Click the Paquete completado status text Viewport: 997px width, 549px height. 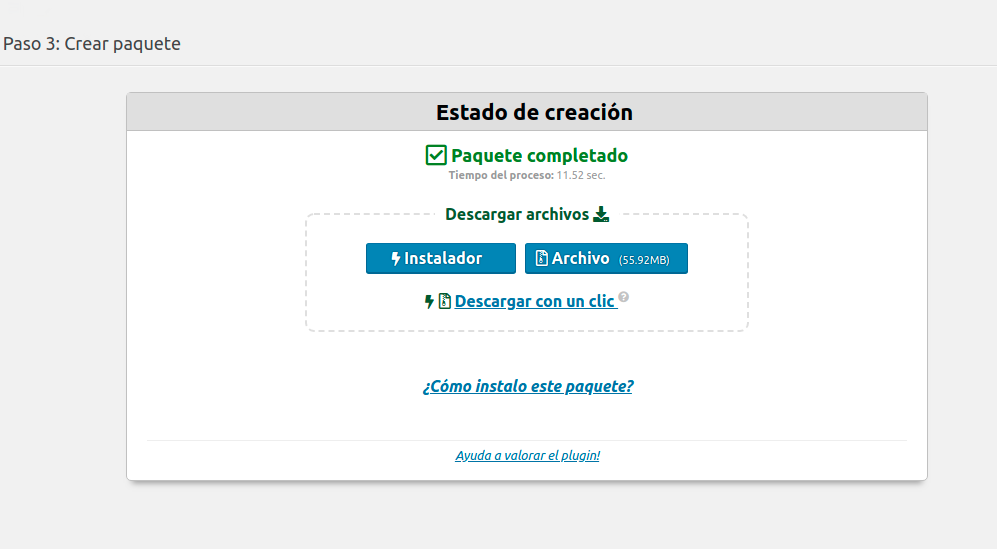click(539, 155)
